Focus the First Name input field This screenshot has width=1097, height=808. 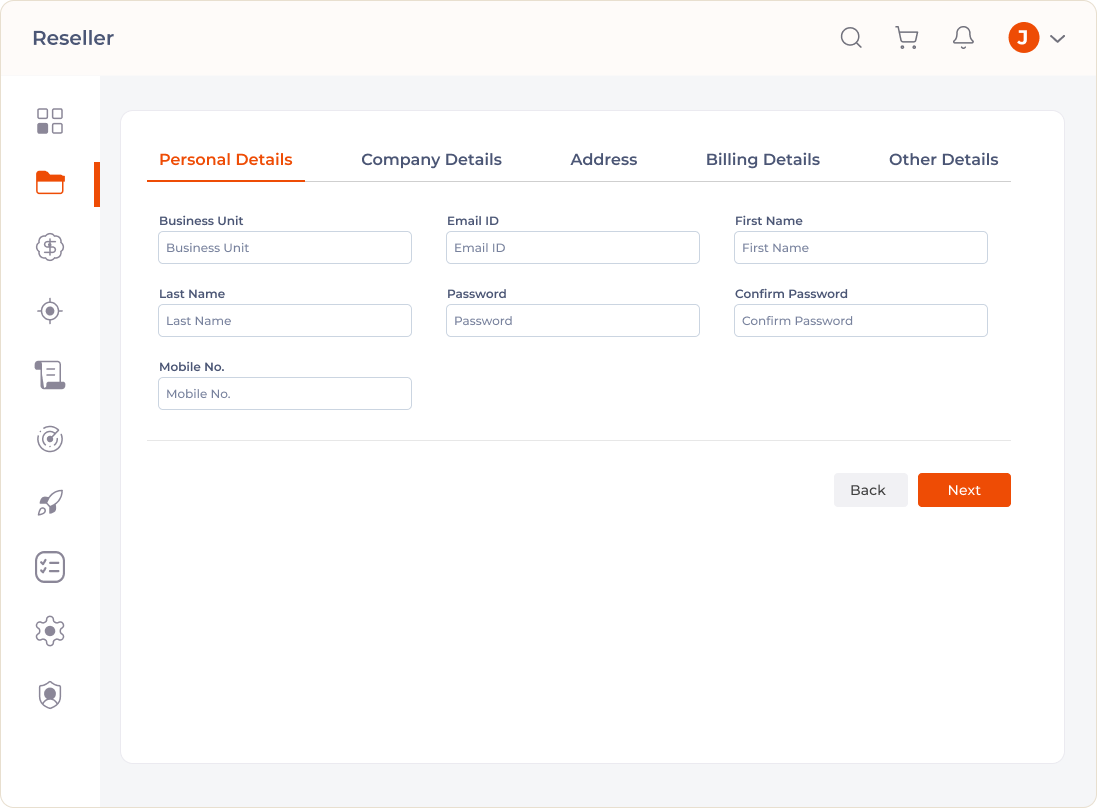pos(861,248)
